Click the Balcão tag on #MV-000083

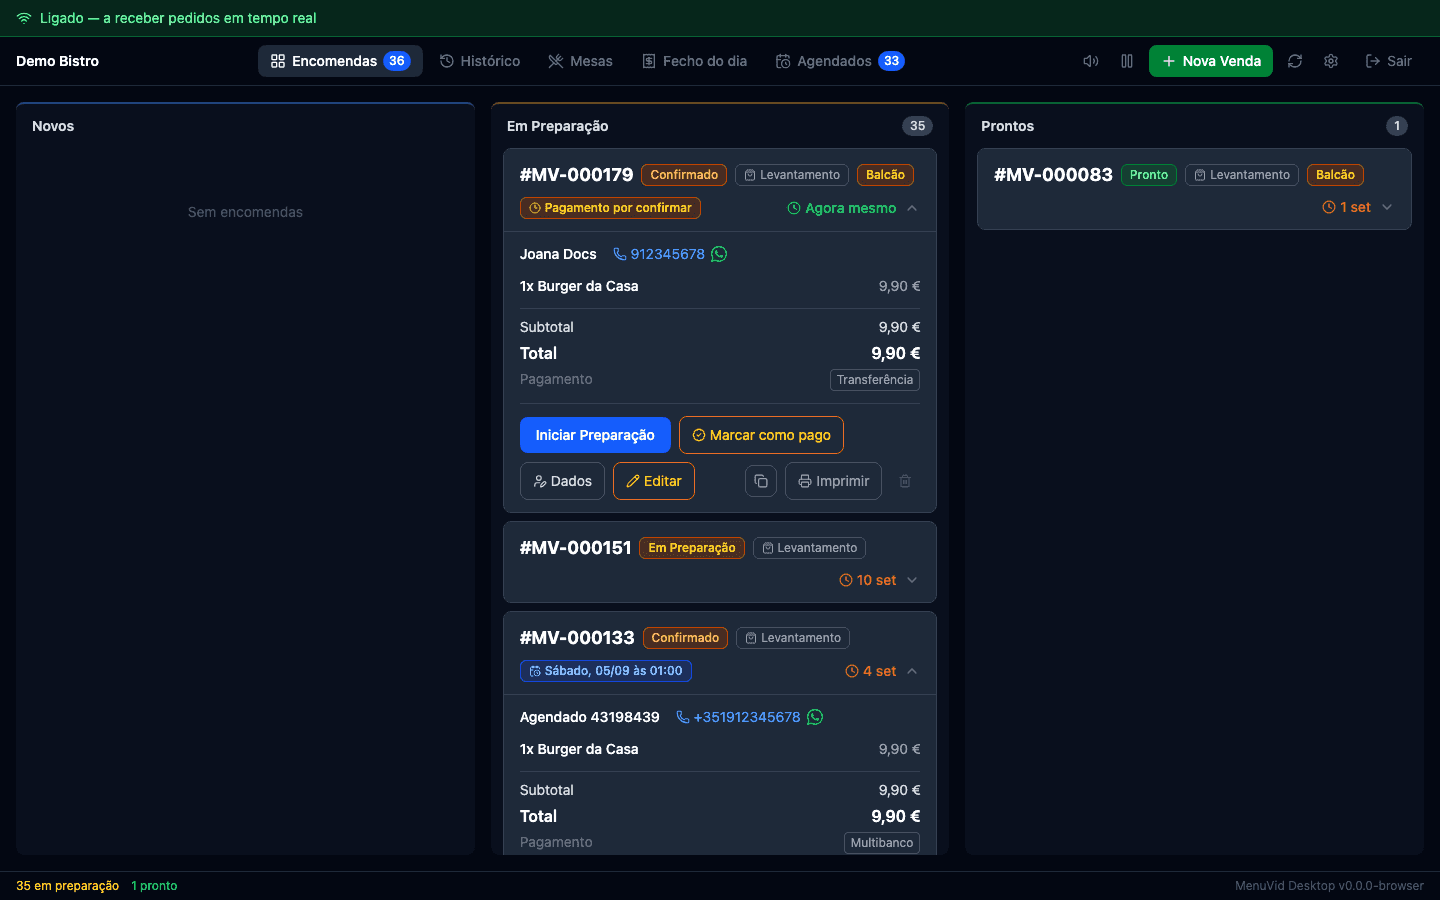(x=1335, y=175)
